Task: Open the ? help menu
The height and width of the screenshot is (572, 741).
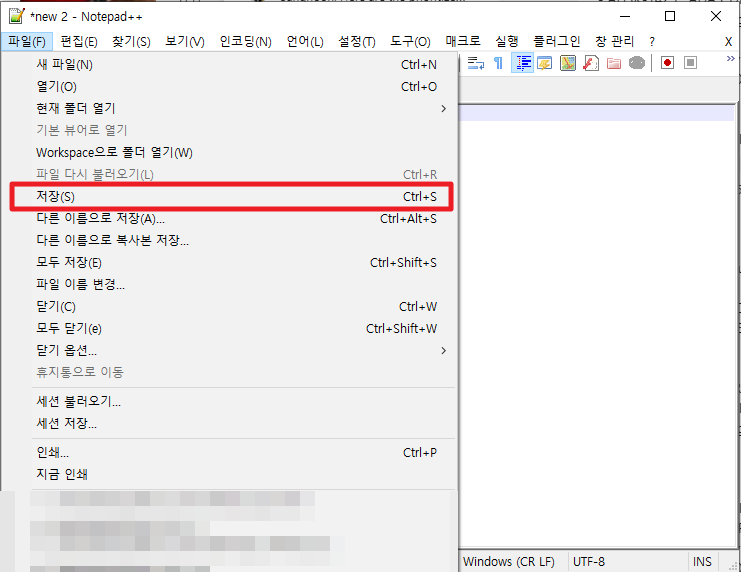Action: click(x=652, y=42)
